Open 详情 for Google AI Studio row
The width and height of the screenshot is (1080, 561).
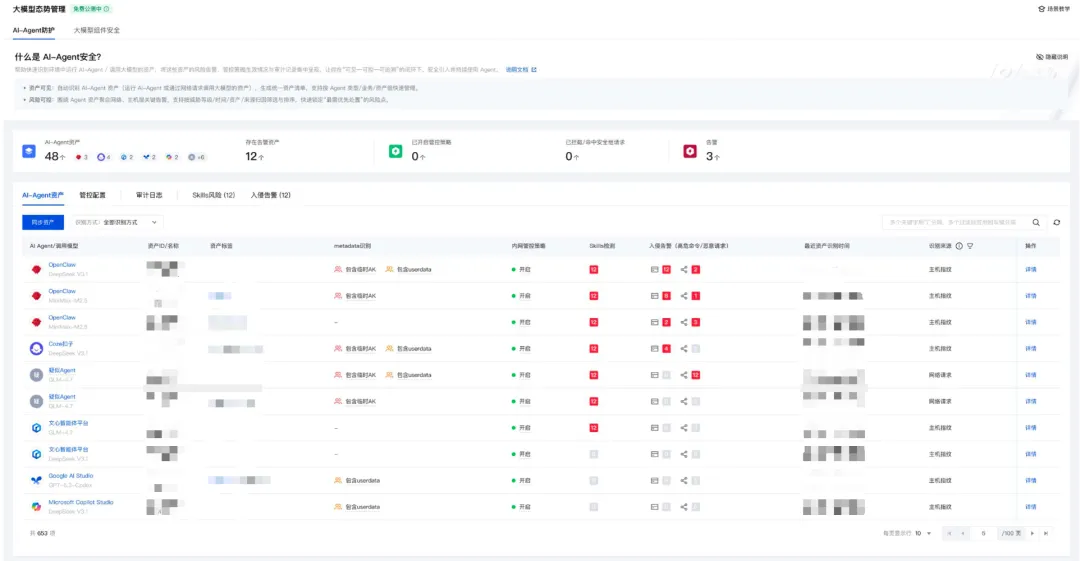point(1030,480)
